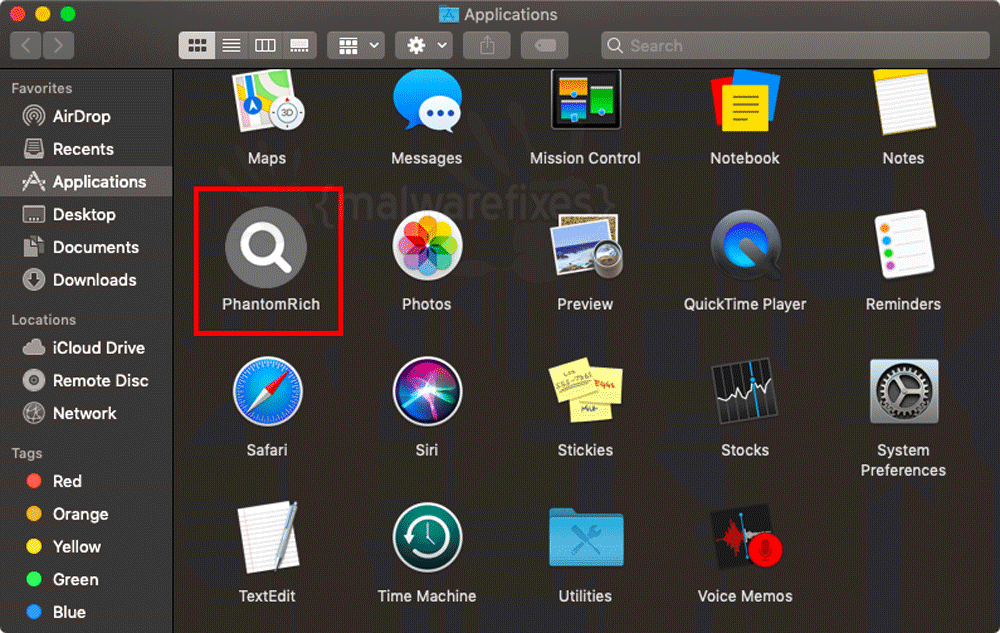Select the Voice Memos app
This screenshot has height=633, width=1000.
(745, 537)
